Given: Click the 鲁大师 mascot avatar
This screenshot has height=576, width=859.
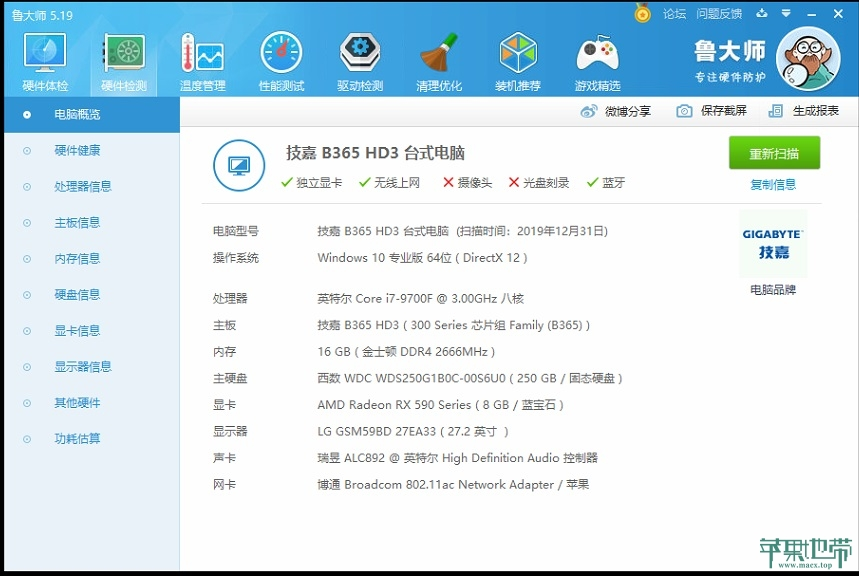Looking at the screenshot, I should pyautogui.click(x=808, y=59).
